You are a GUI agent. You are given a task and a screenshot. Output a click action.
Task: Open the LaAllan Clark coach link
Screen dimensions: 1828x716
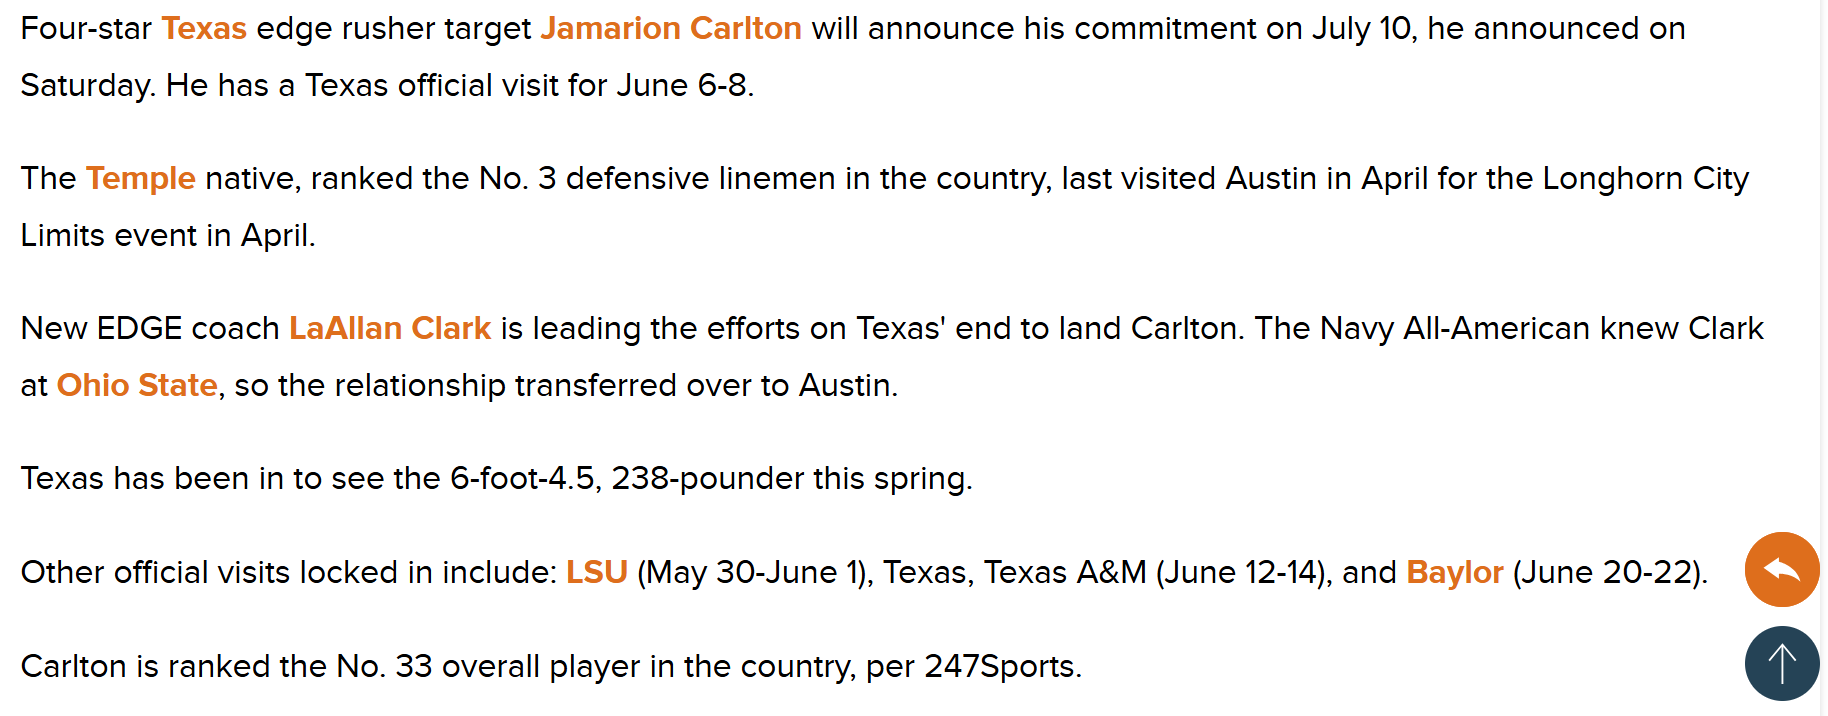[390, 328]
